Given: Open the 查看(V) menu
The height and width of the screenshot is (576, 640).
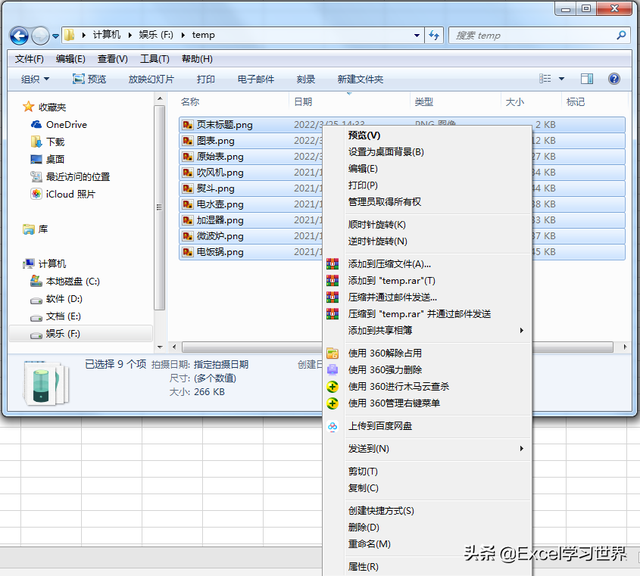Looking at the screenshot, I should (113, 59).
